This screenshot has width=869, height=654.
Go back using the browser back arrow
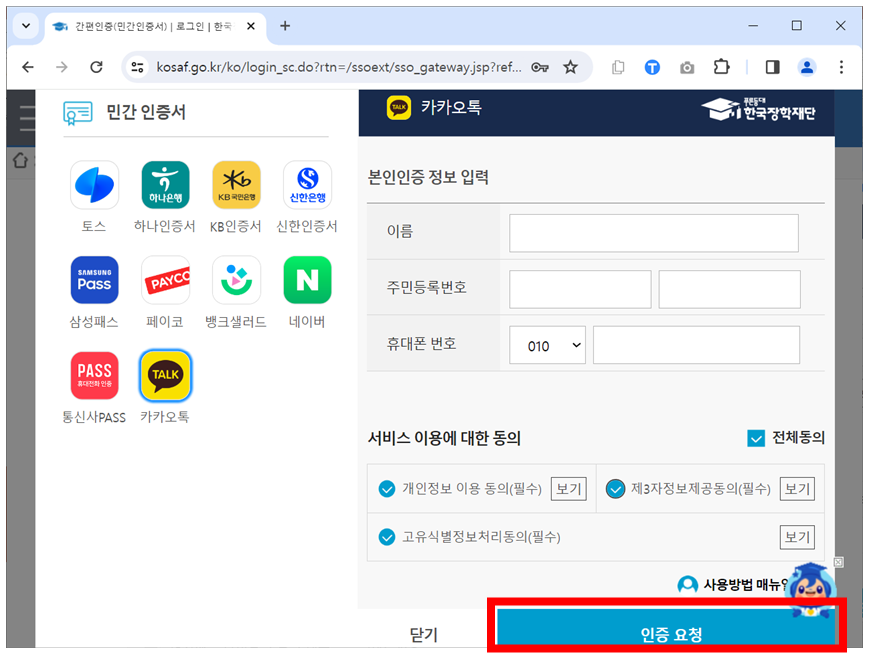click(x=28, y=67)
